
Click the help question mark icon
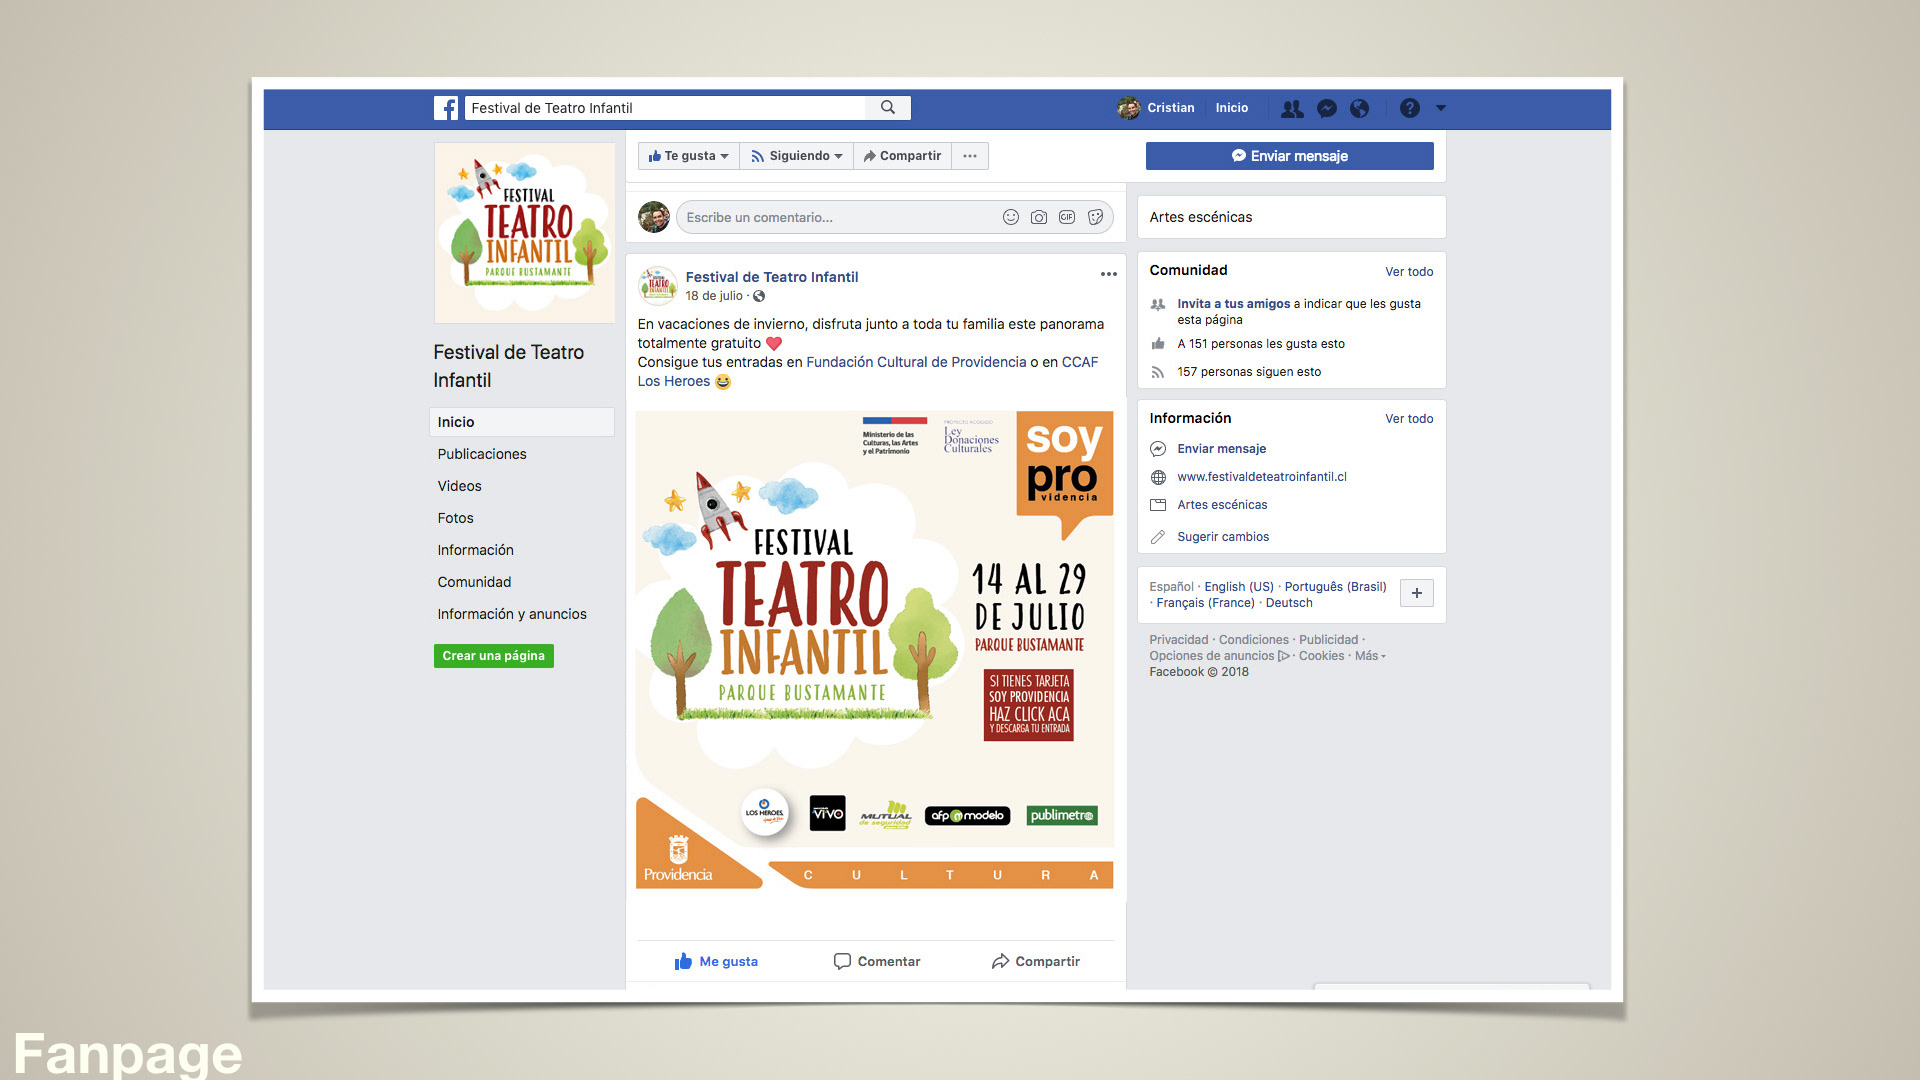(x=1409, y=108)
